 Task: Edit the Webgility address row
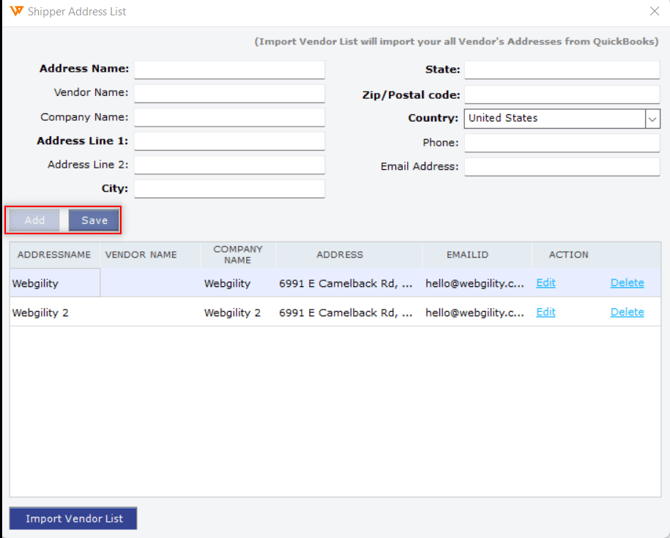click(x=545, y=283)
